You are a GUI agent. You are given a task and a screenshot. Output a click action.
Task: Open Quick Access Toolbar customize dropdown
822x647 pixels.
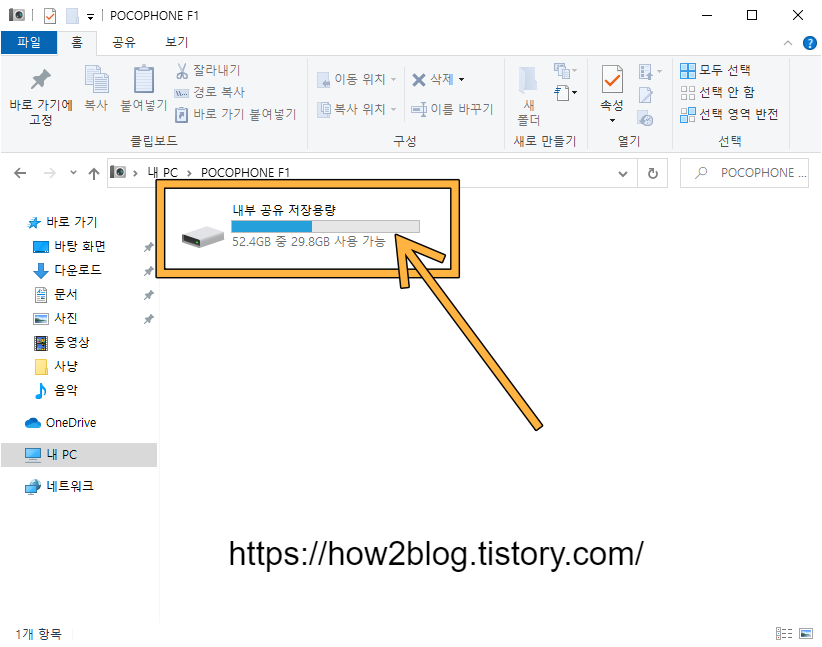point(90,17)
